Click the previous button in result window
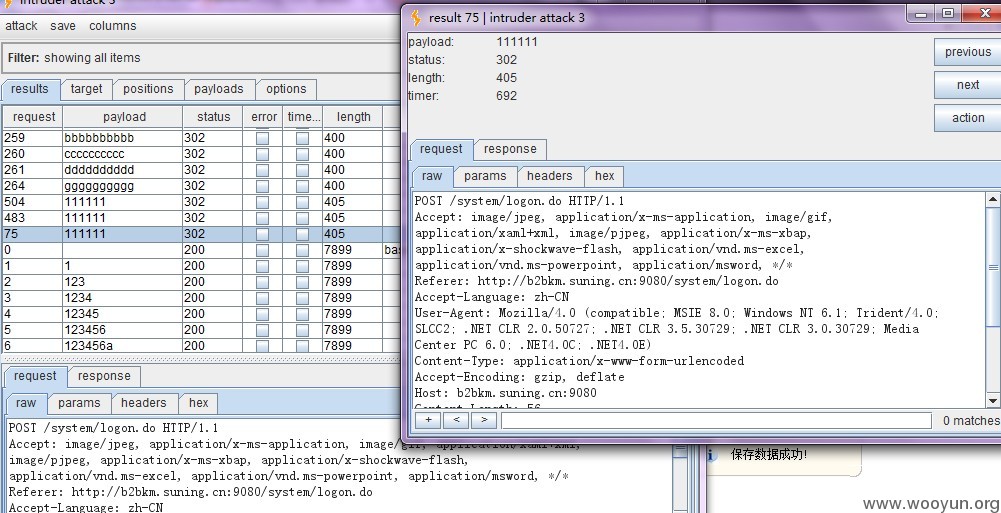 click(x=968, y=52)
